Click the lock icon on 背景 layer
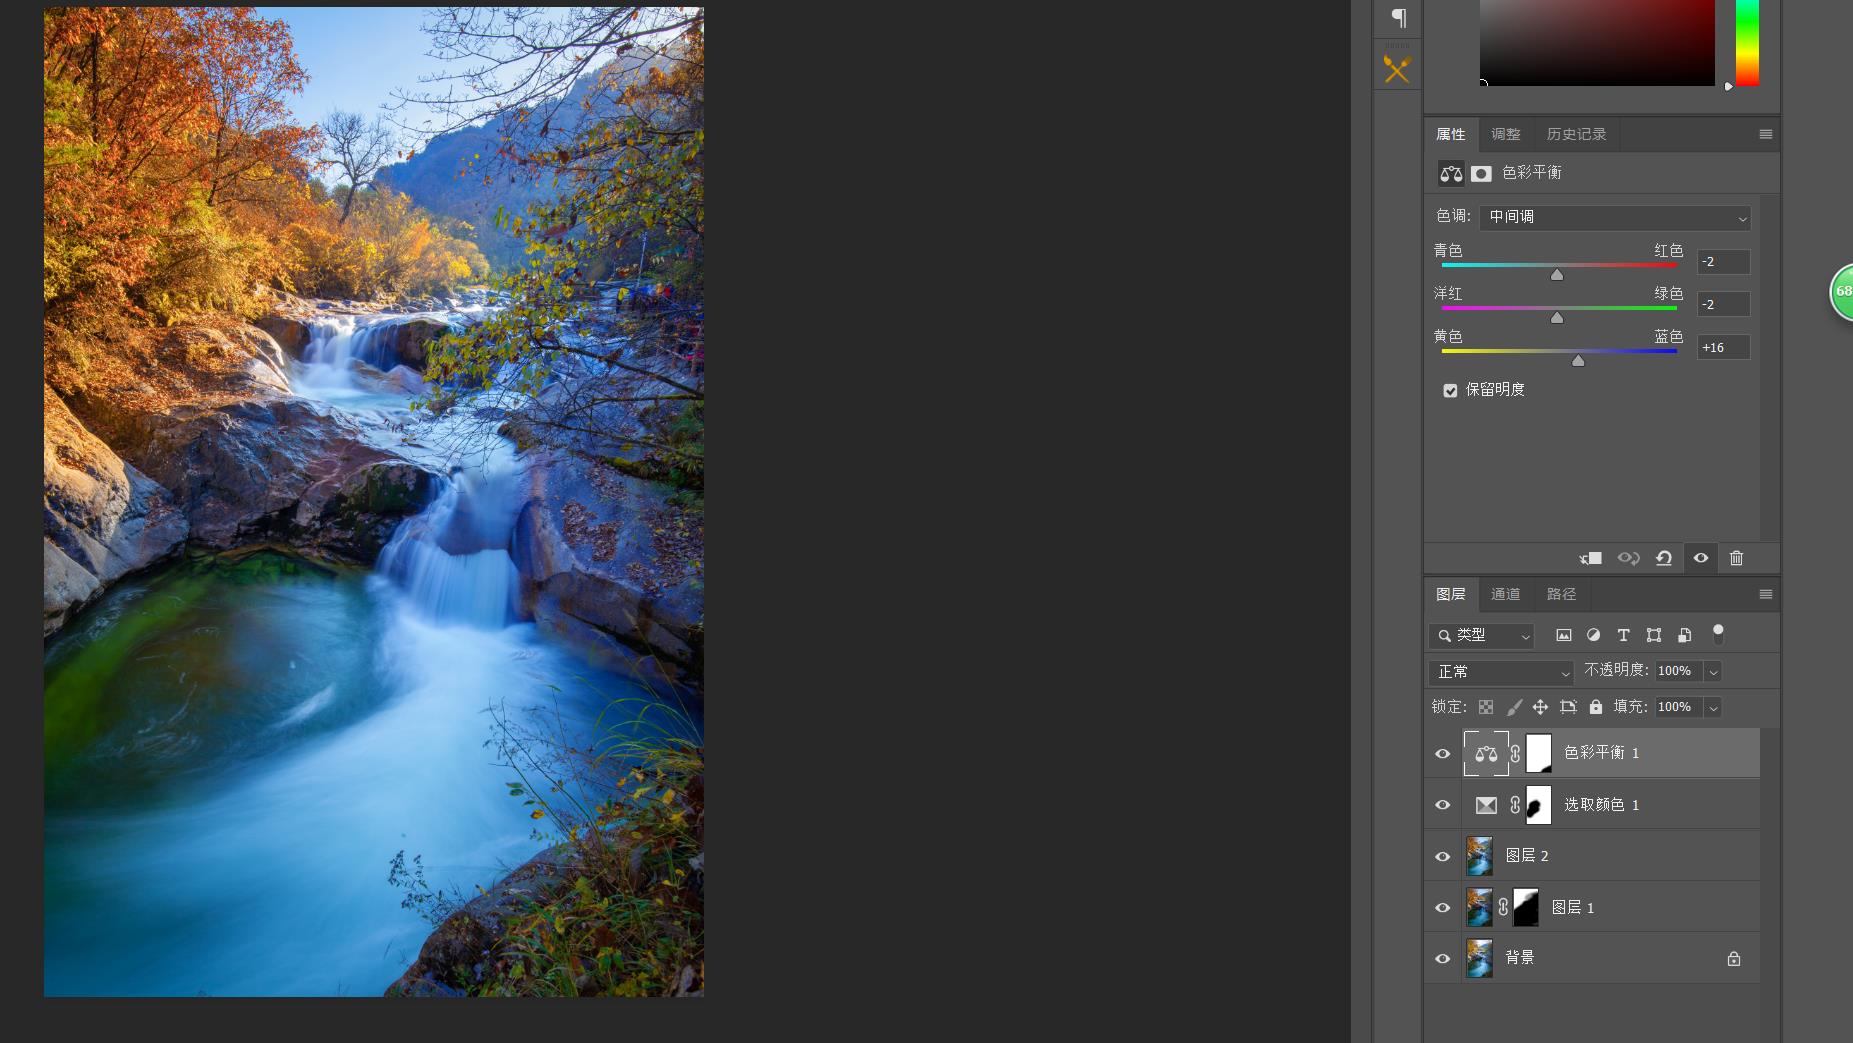 pyautogui.click(x=1734, y=959)
